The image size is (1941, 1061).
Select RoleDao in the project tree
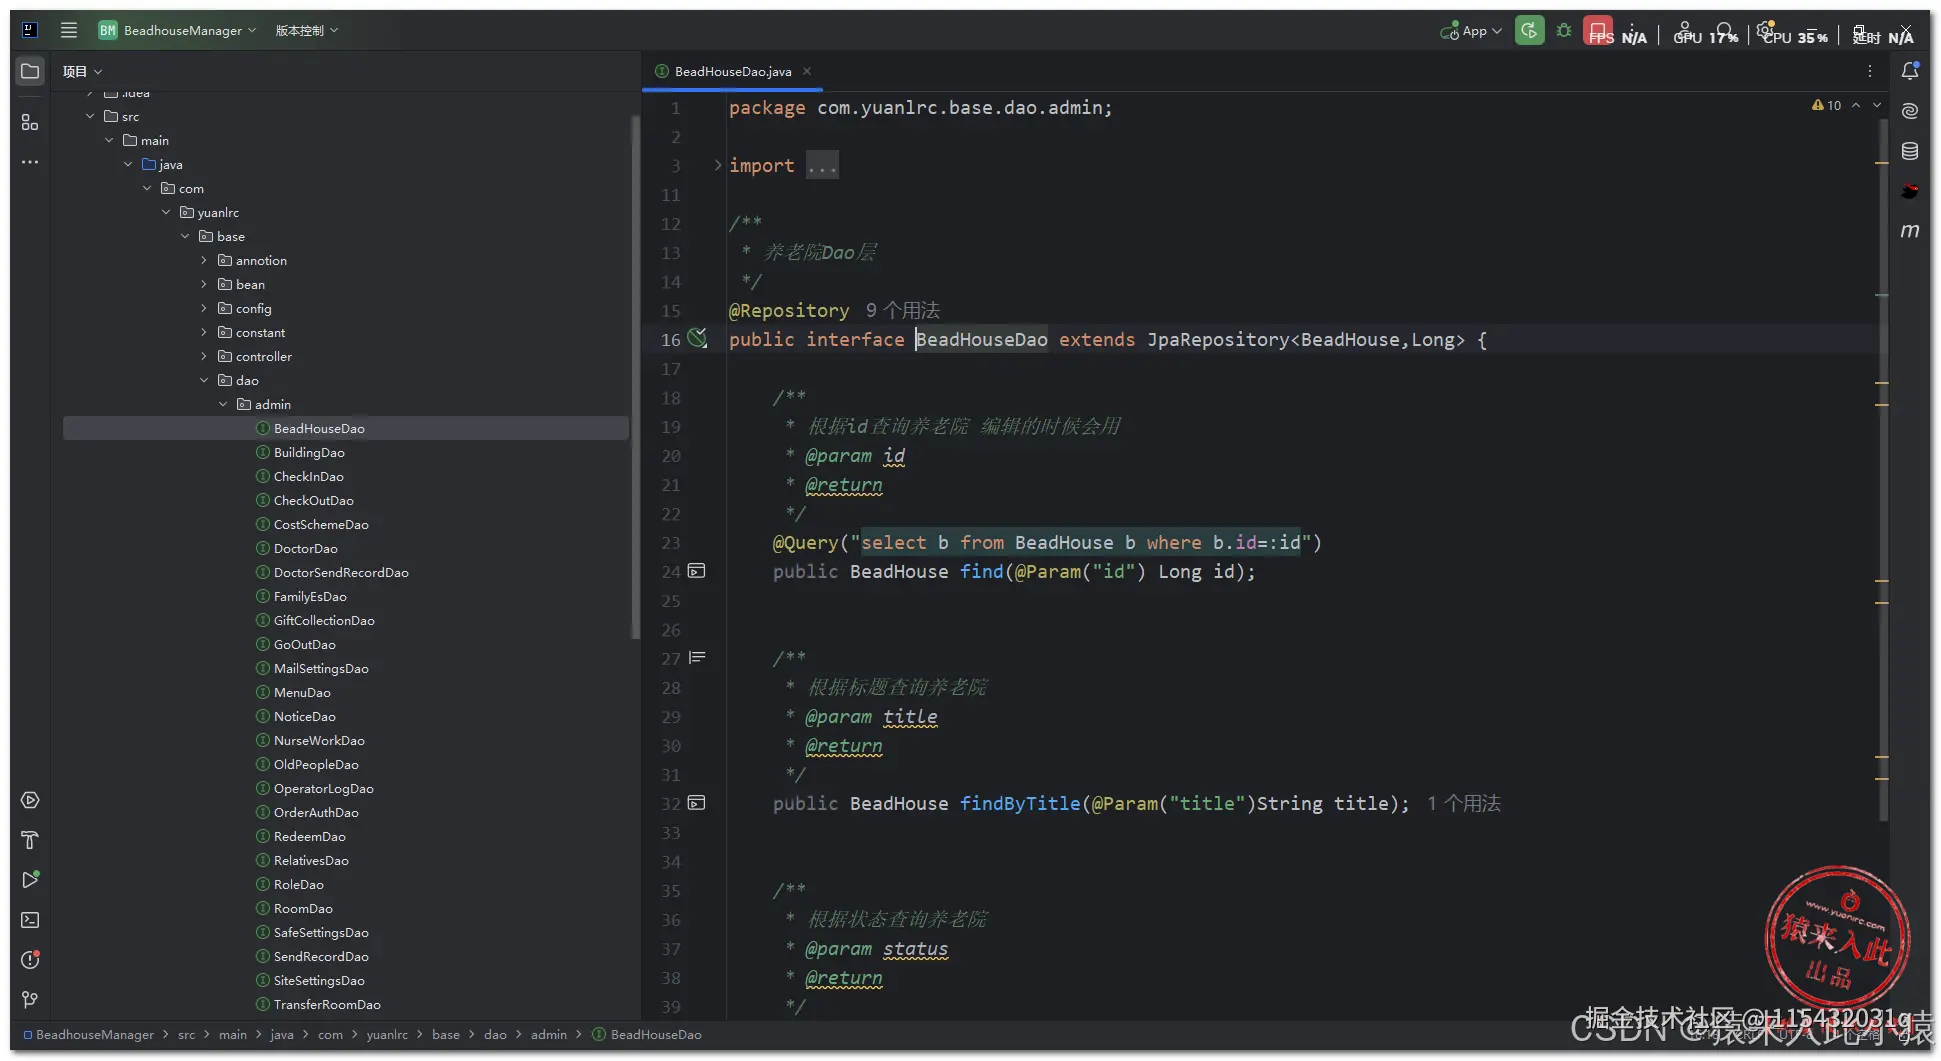(299, 884)
